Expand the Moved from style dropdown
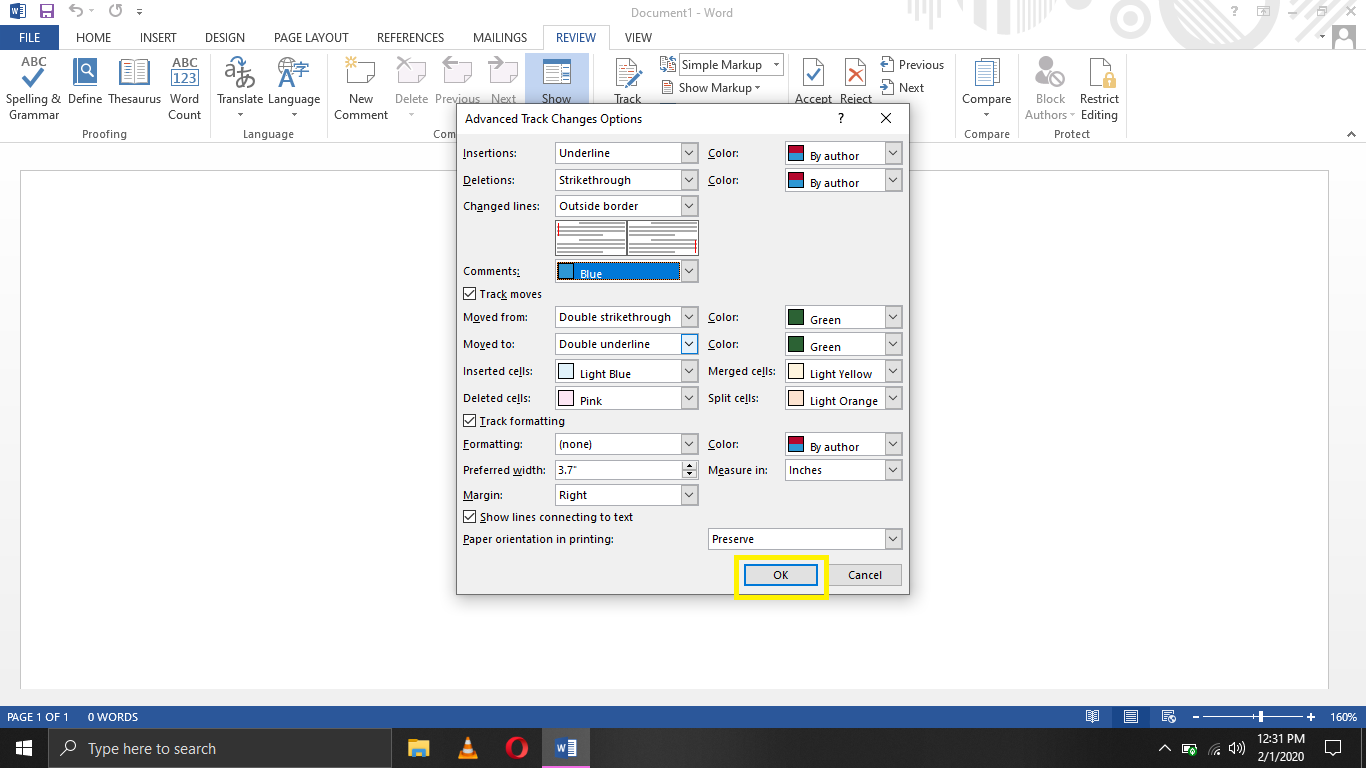1366x768 pixels. [x=688, y=317]
